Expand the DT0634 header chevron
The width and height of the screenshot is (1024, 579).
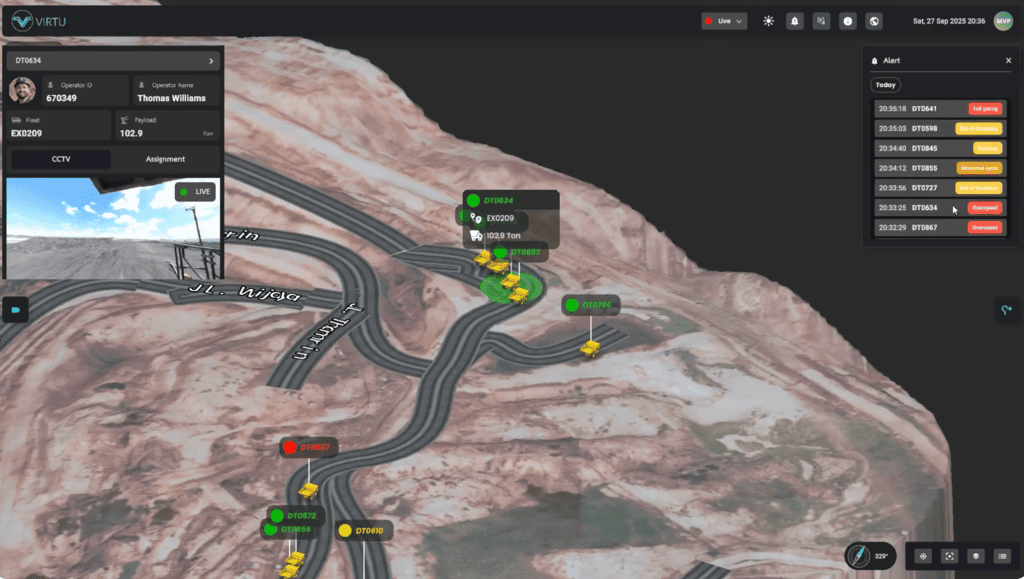point(210,62)
